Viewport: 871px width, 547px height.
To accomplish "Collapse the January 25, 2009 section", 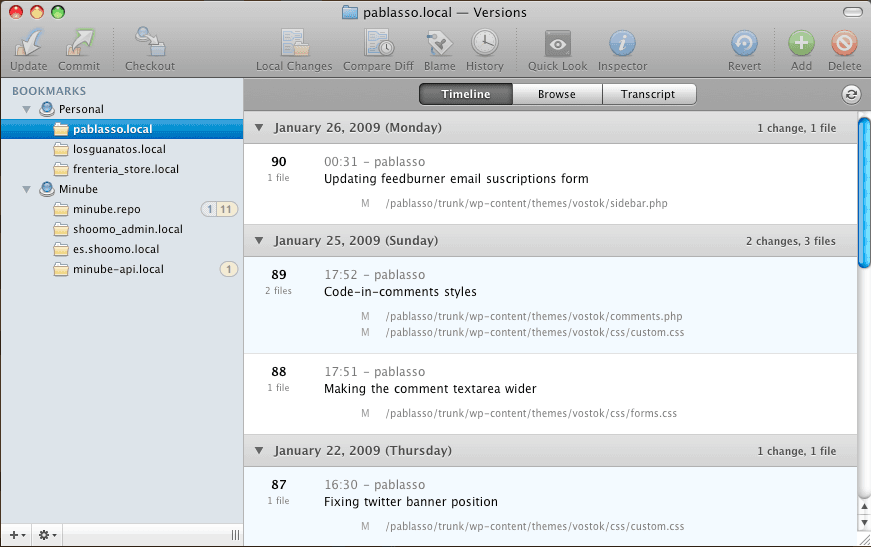I will click(259, 241).
